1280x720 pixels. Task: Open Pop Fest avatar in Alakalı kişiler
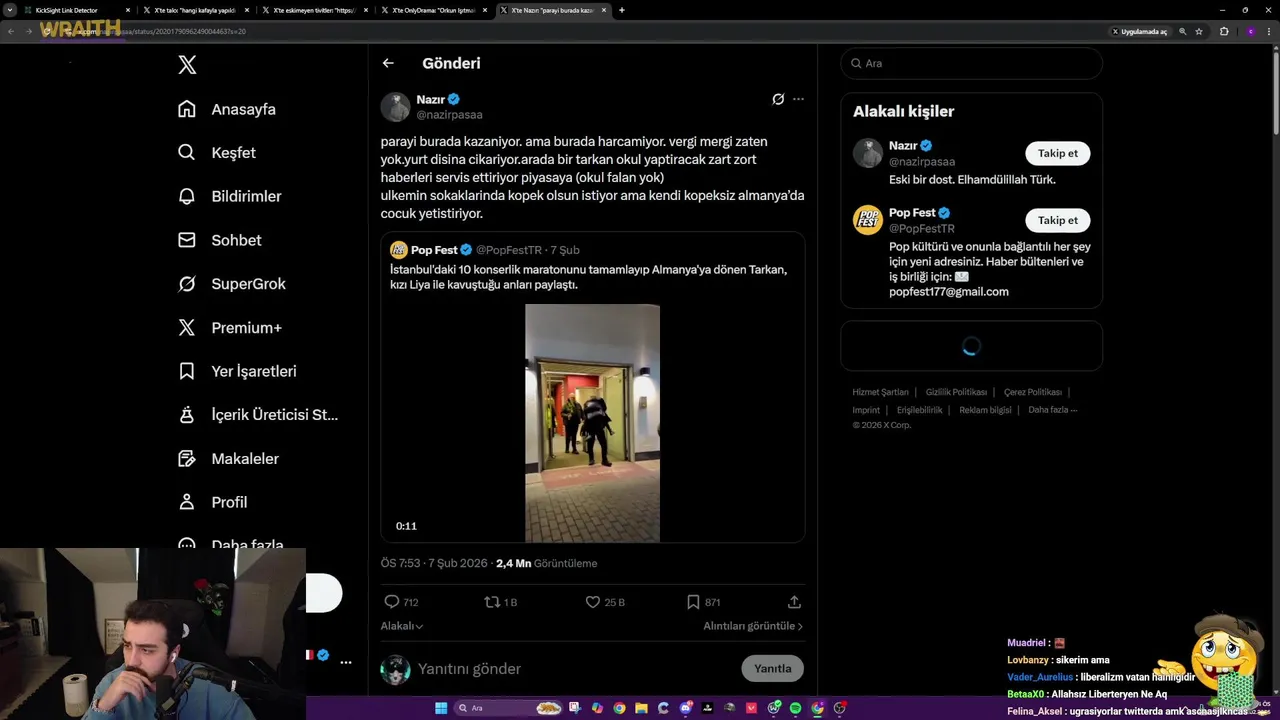868,220
